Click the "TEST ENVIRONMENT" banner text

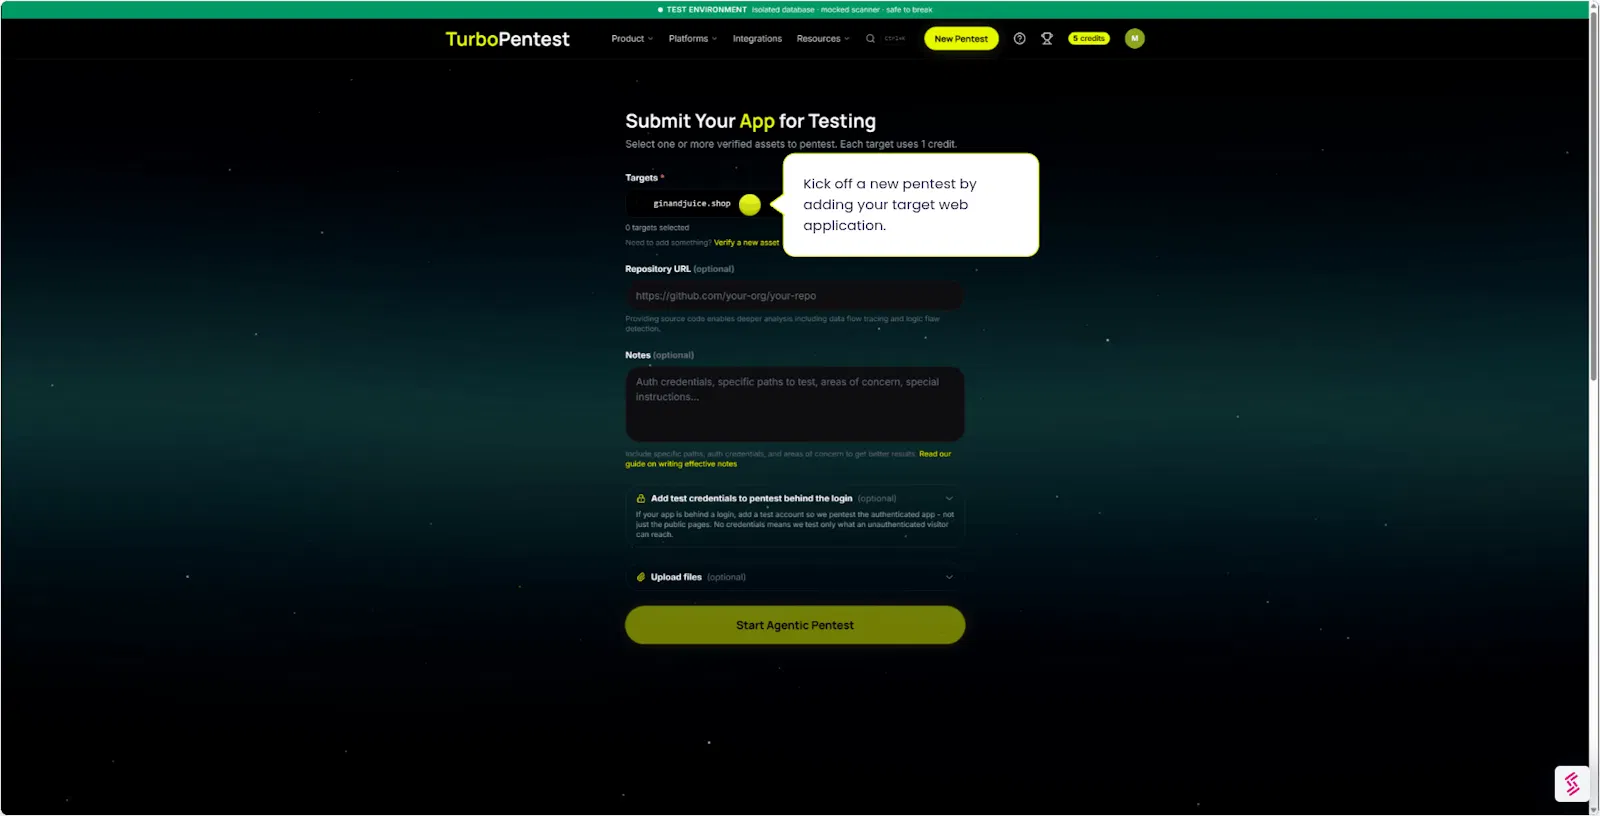[707, 10]
